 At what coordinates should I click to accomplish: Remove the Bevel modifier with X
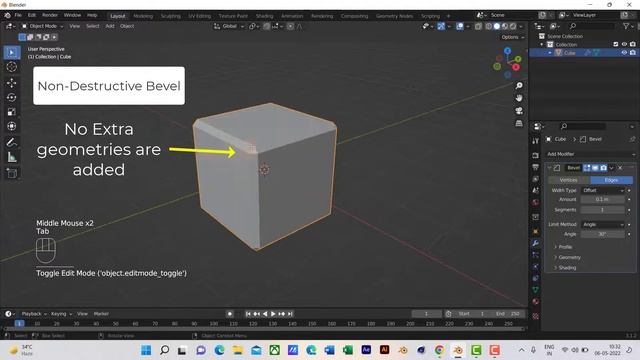[x=620, y=168]
